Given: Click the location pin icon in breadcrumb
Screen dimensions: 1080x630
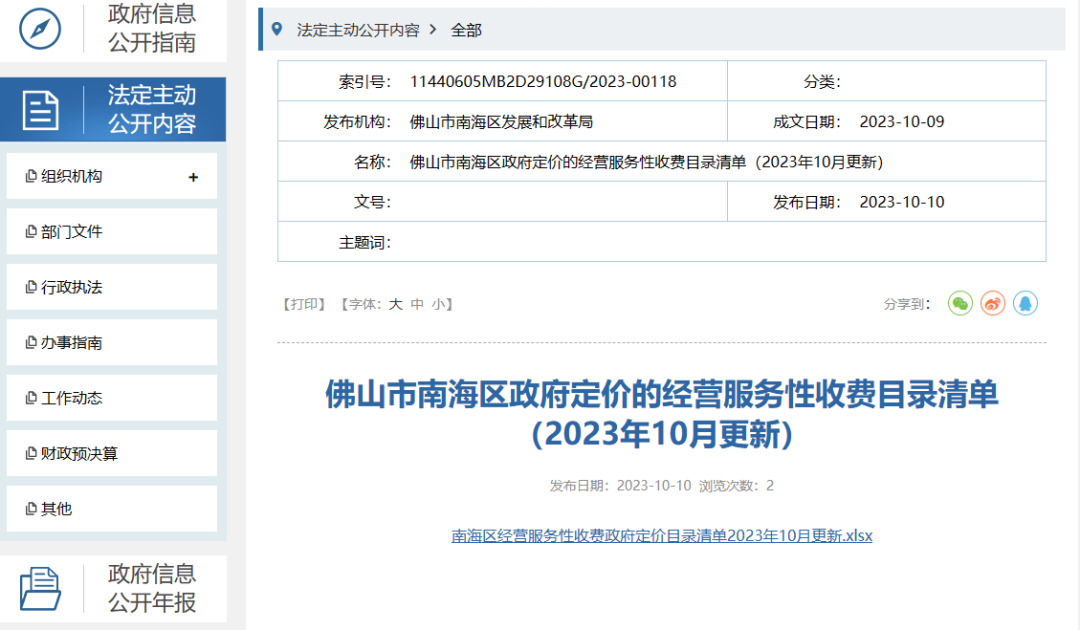Looking at the screenshot, I should coord(277,30).
